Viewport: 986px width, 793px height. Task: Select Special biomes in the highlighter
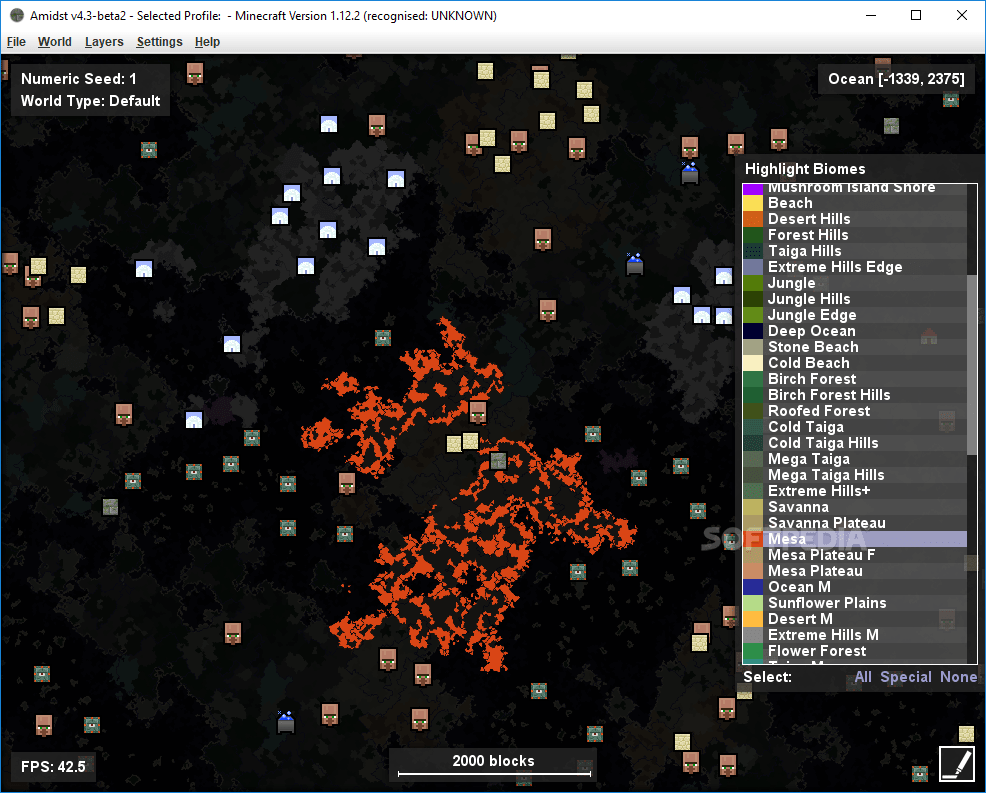tap(906, 677)
